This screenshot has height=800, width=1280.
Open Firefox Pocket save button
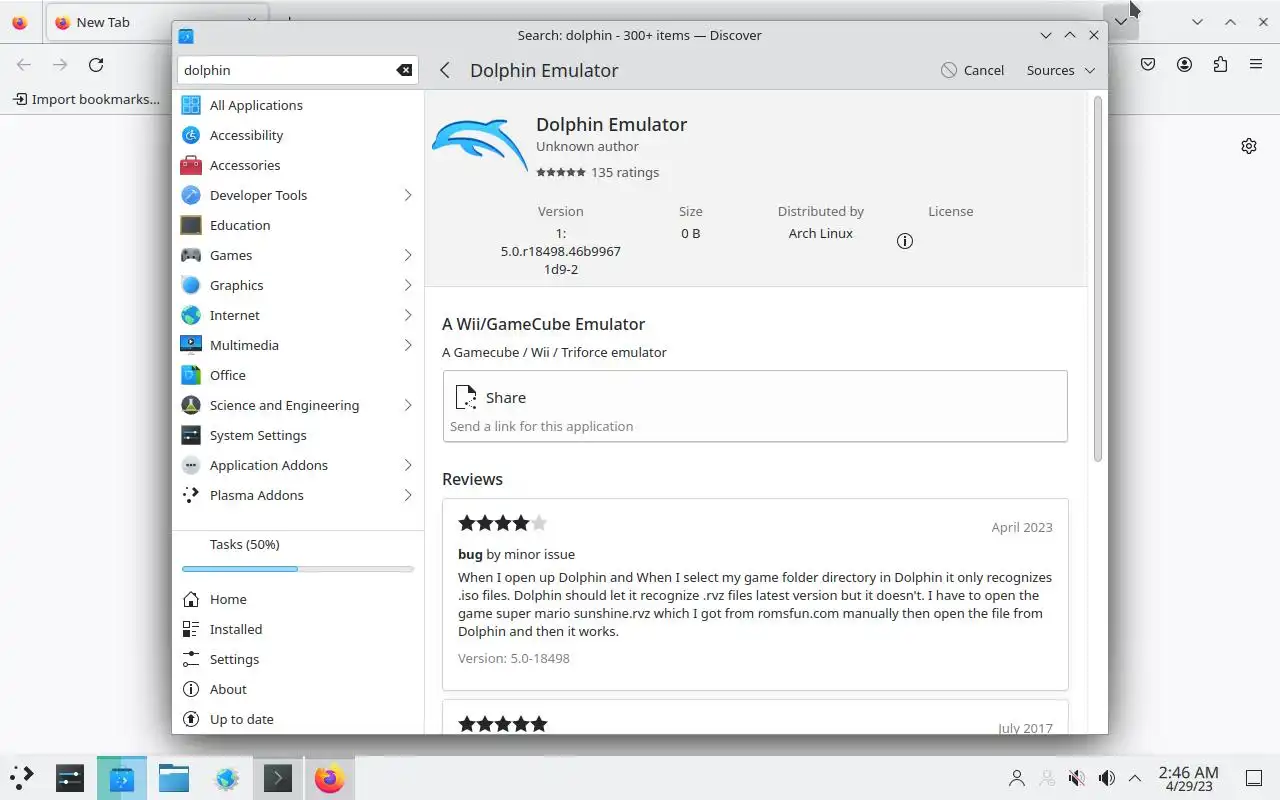(x=1148, y=64)
